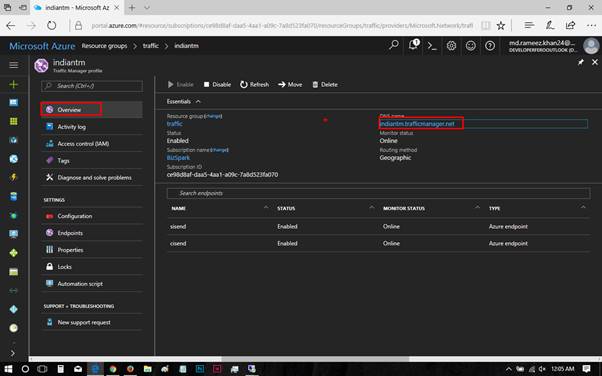Click the green plus New resource icon

click(x=13, y=84)
